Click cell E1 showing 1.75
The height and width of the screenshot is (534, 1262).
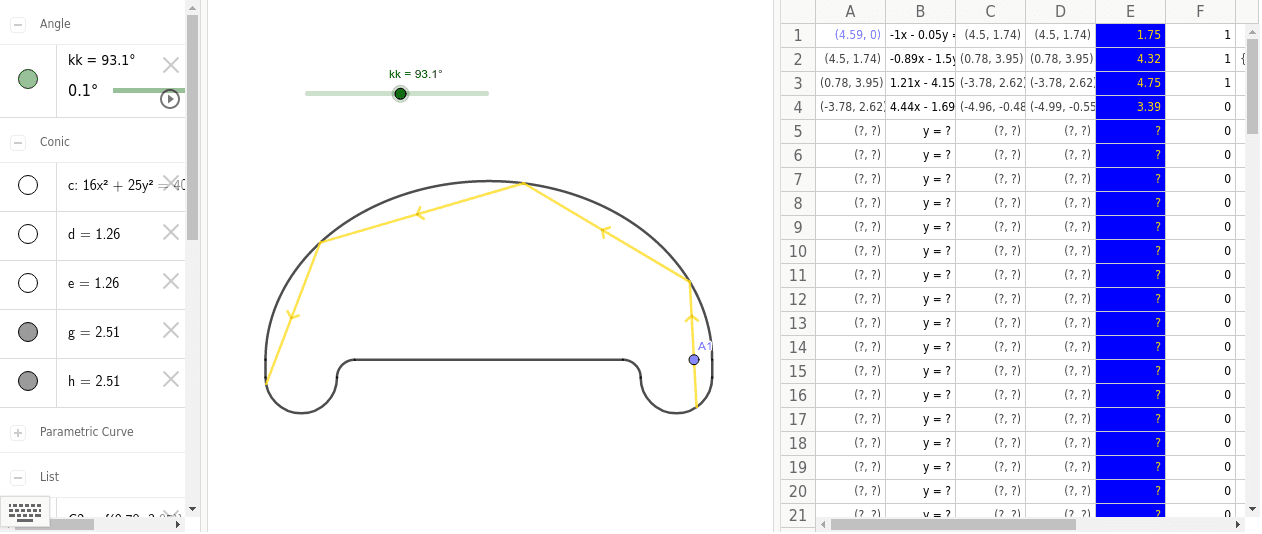point(1130,35)
